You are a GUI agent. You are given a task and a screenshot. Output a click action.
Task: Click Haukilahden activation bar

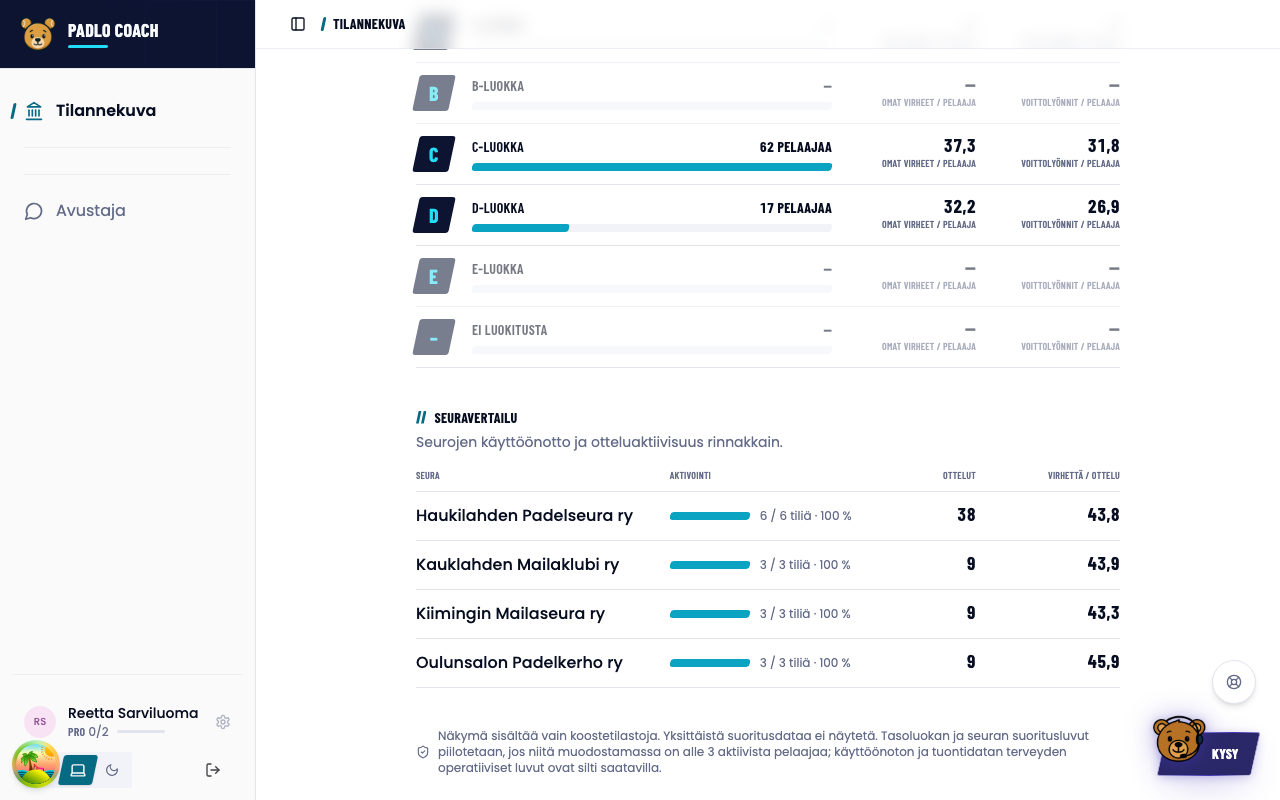click(710, 516)
